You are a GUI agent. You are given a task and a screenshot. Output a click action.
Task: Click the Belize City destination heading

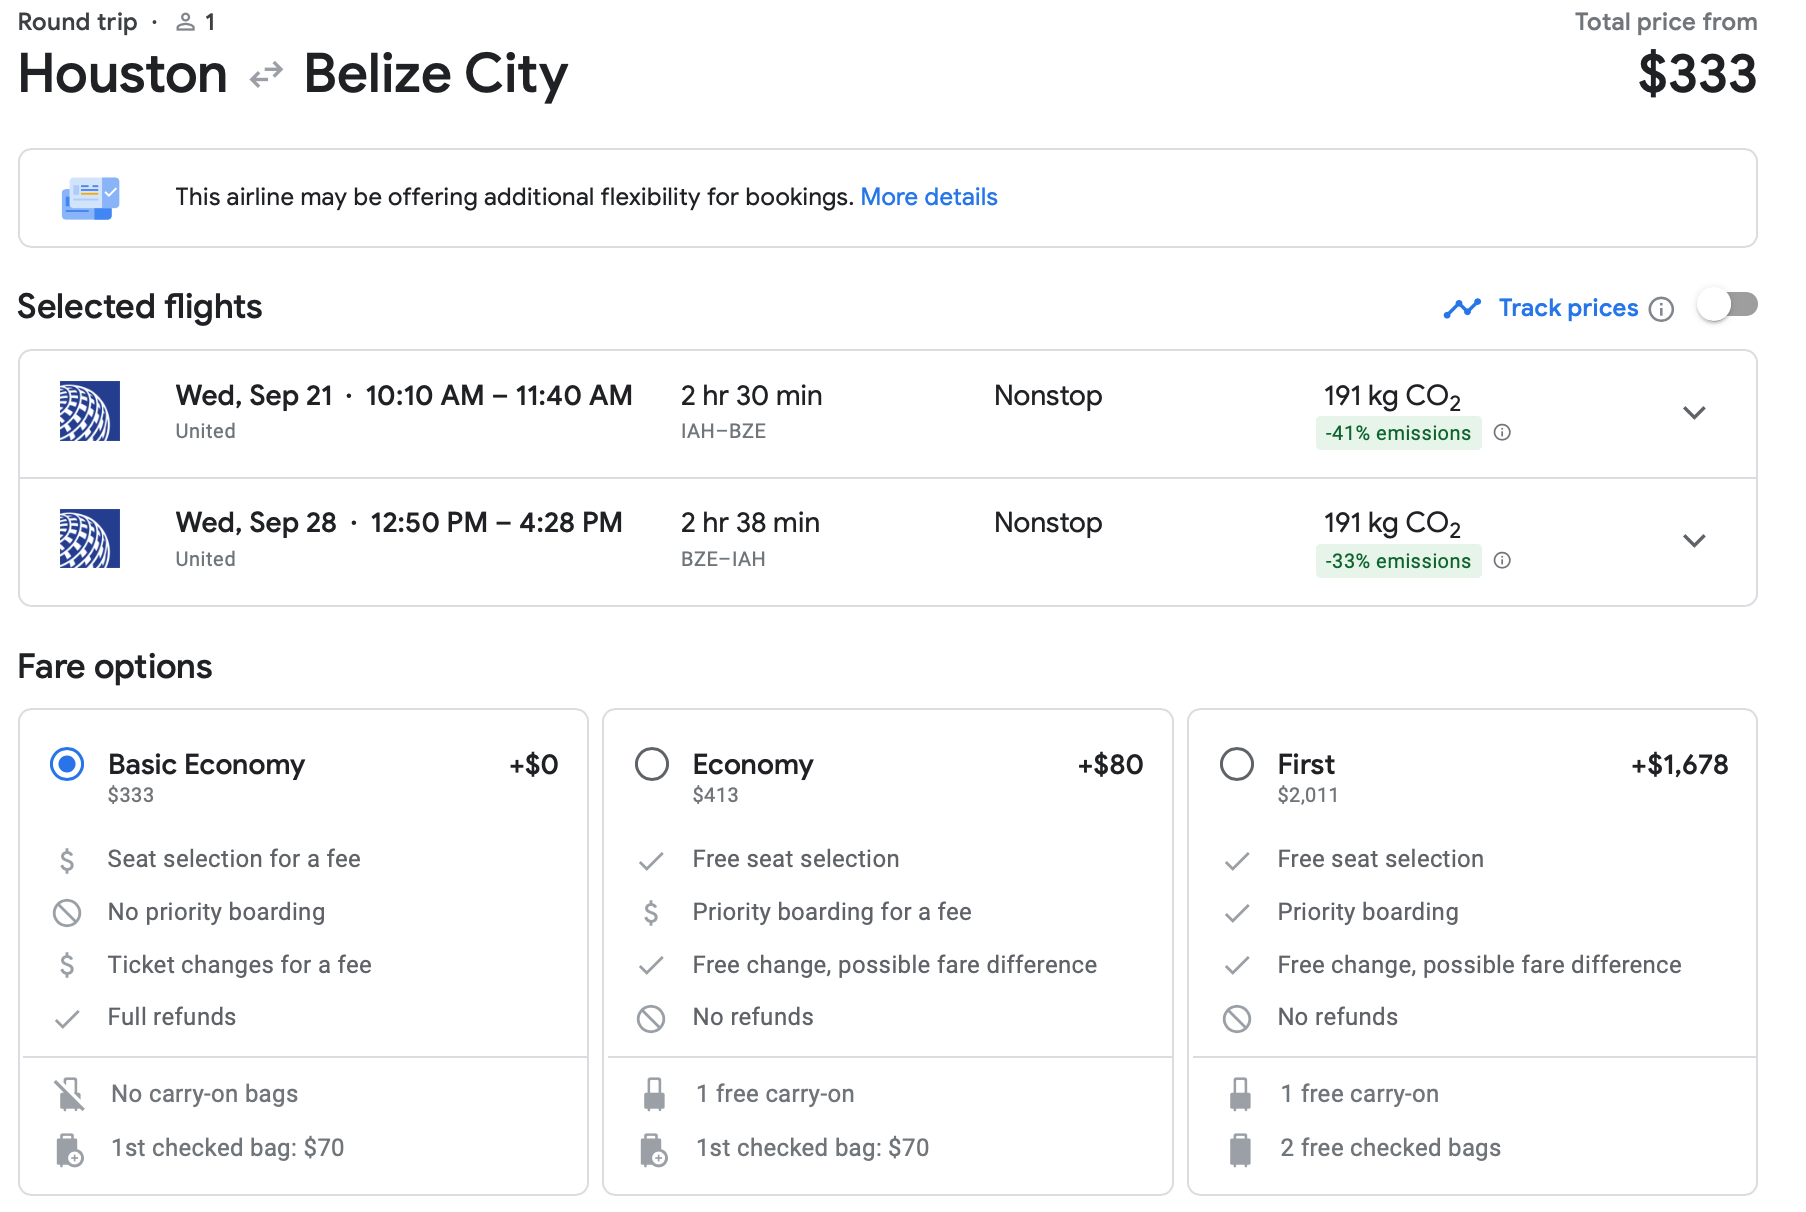tap(436, 76)
